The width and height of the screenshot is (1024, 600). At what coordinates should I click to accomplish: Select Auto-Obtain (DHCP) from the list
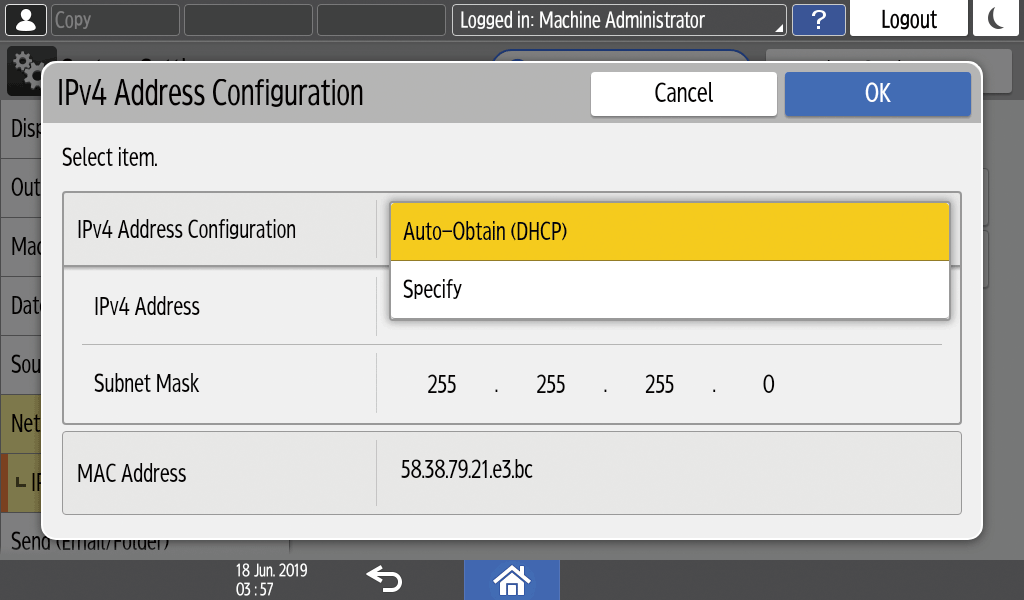669,232
